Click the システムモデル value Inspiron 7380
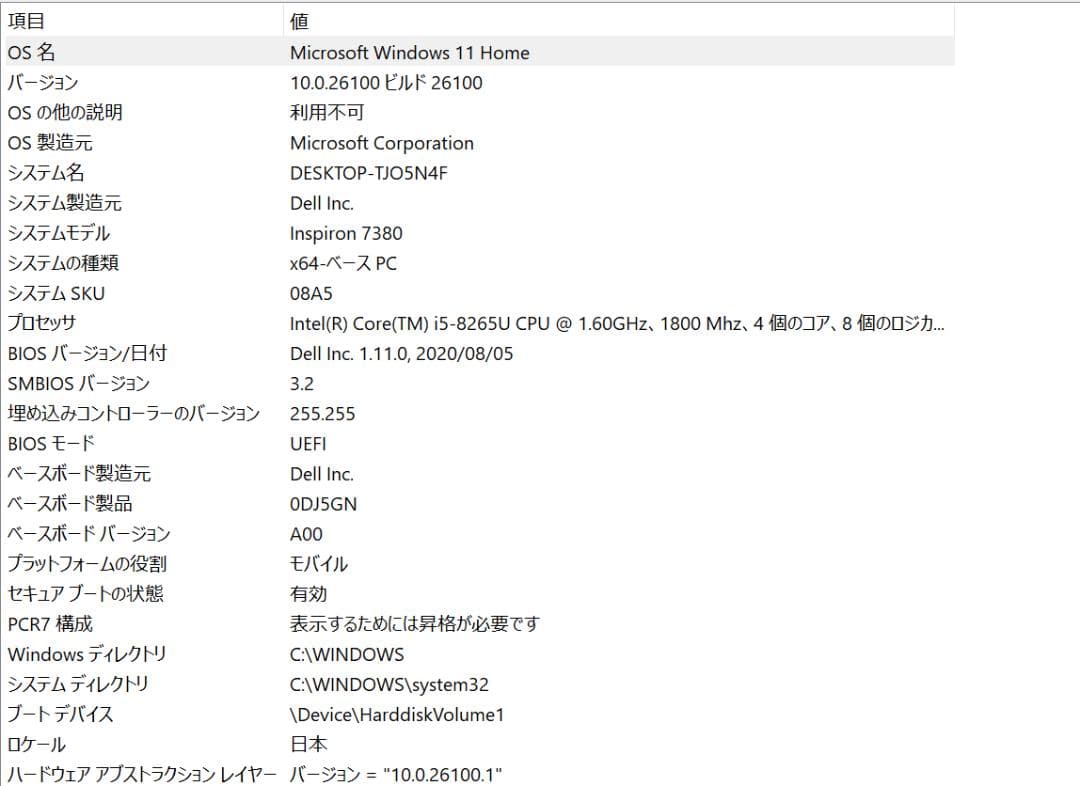 [x=346, y=232]
